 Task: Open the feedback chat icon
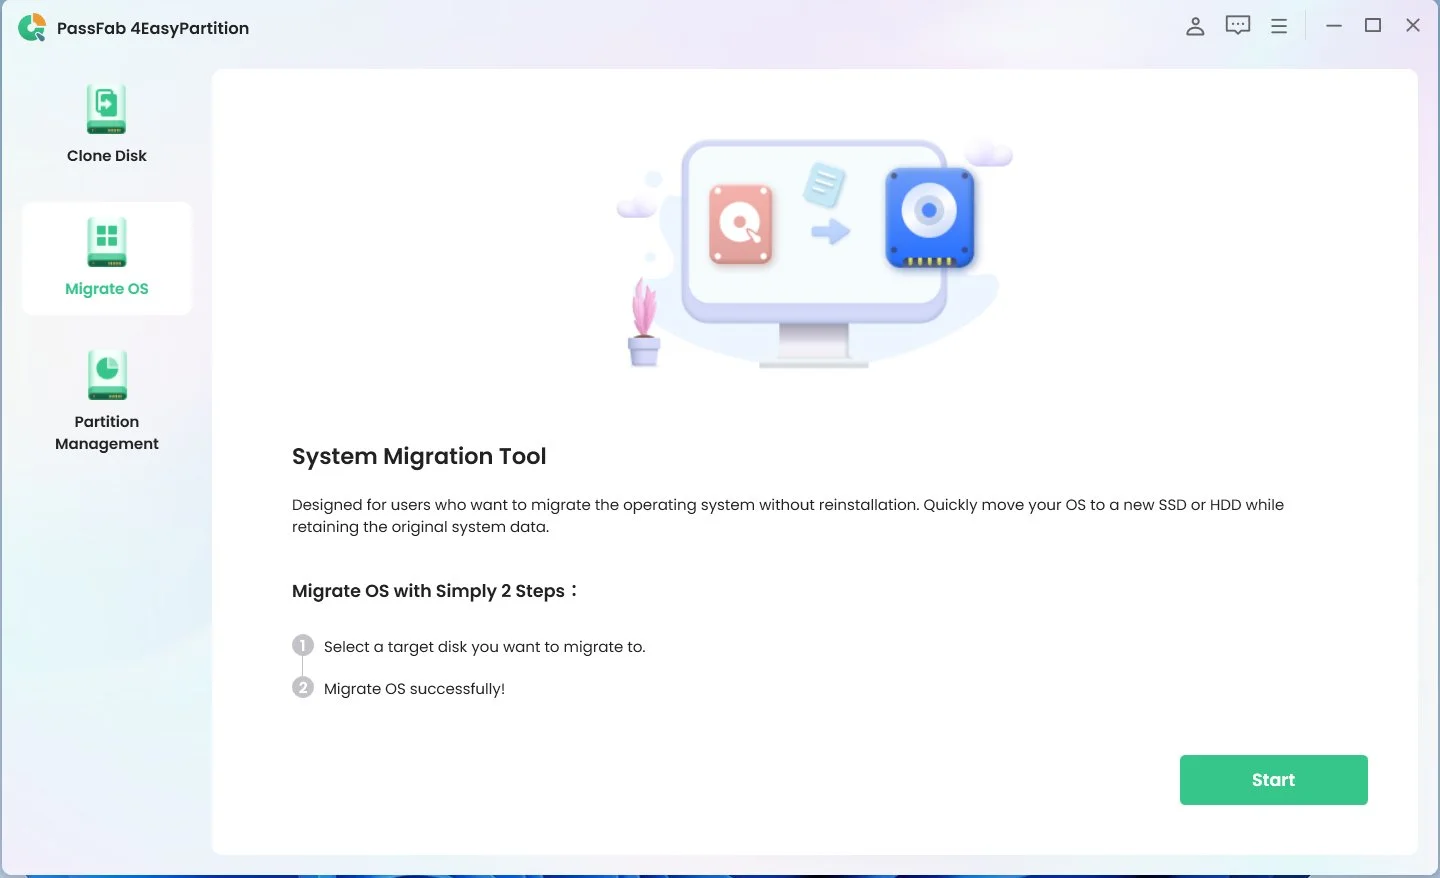1237,25
